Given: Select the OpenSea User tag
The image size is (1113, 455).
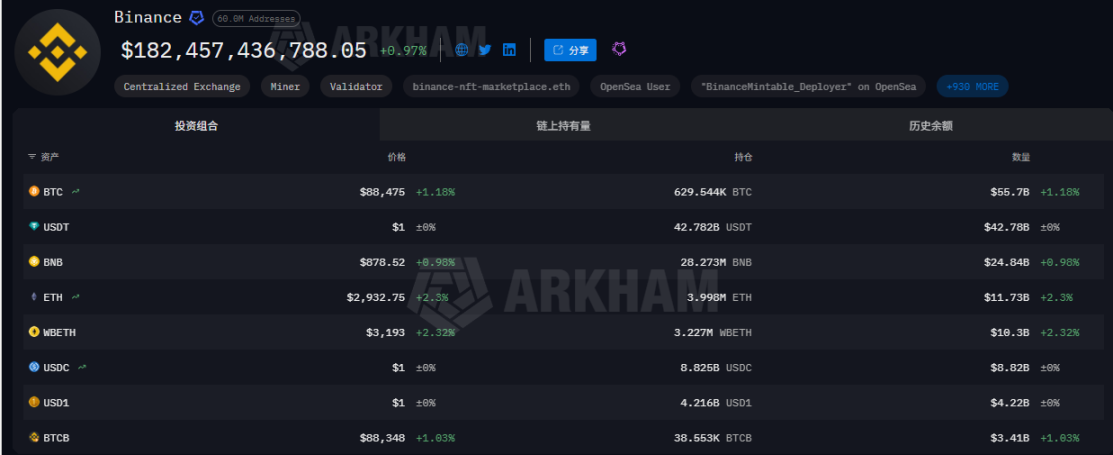Looking at the screenshot, I should (635, 87).
